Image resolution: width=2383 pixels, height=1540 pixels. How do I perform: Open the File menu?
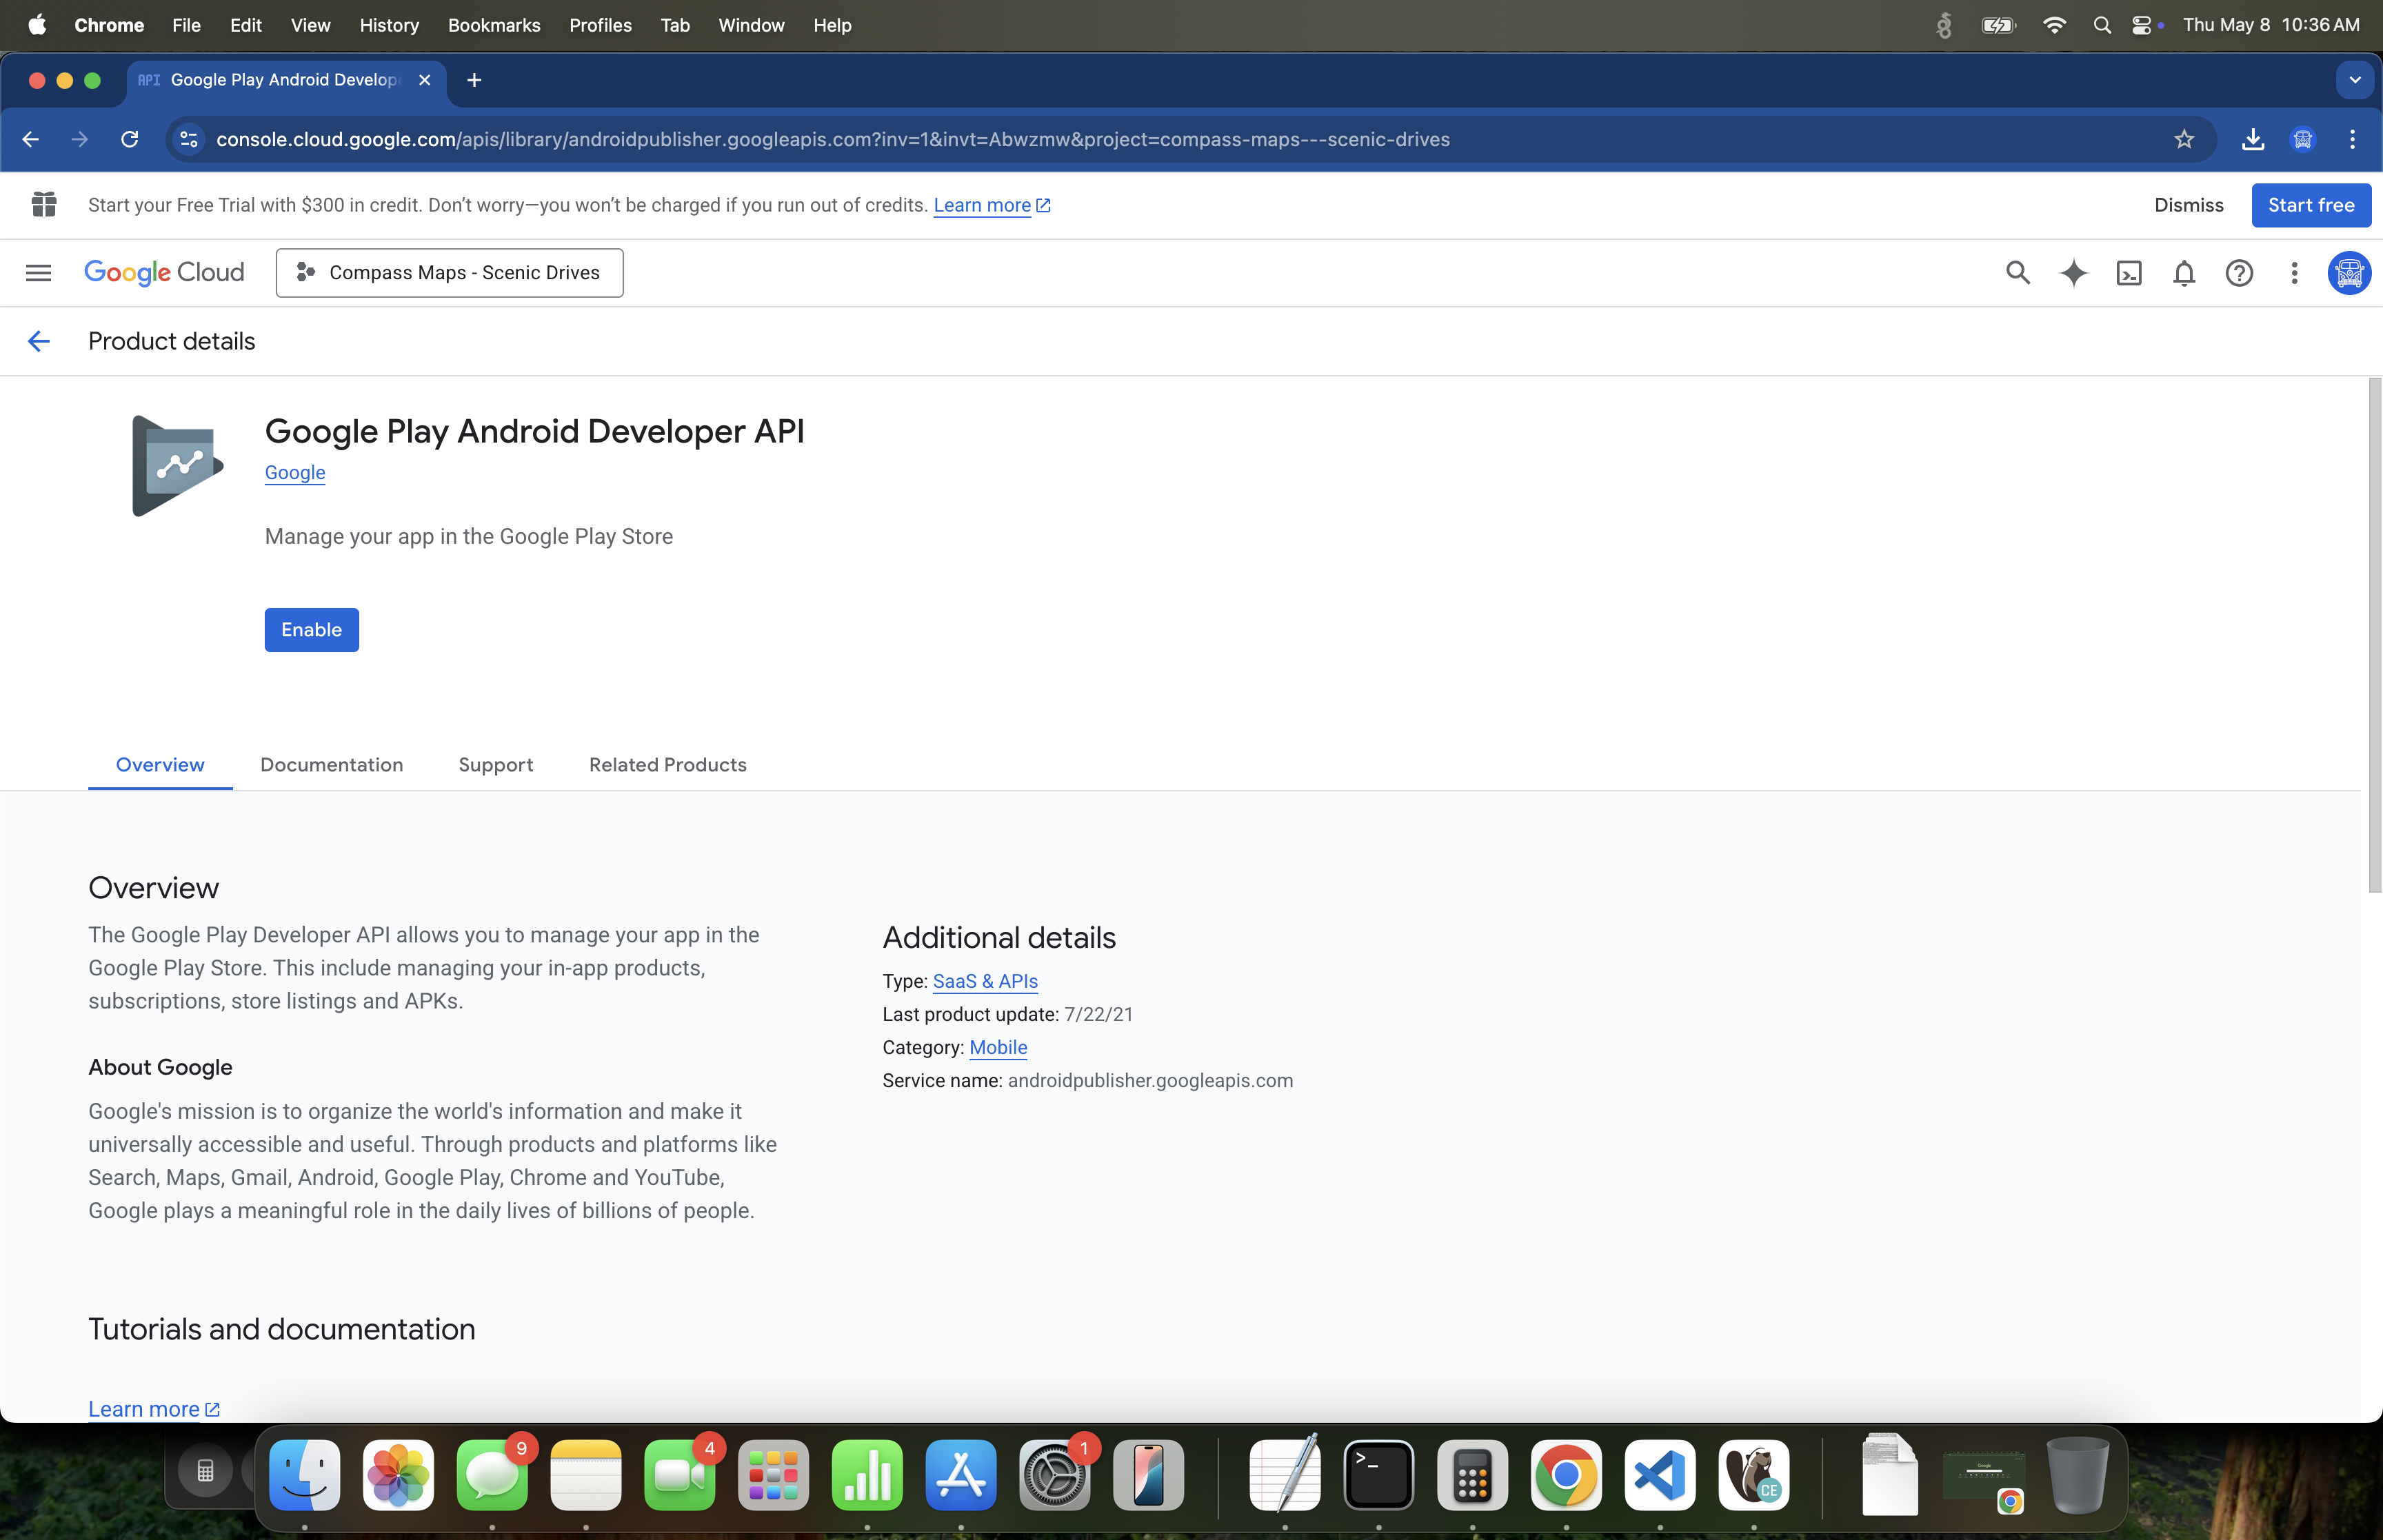[x=186, y=25]
